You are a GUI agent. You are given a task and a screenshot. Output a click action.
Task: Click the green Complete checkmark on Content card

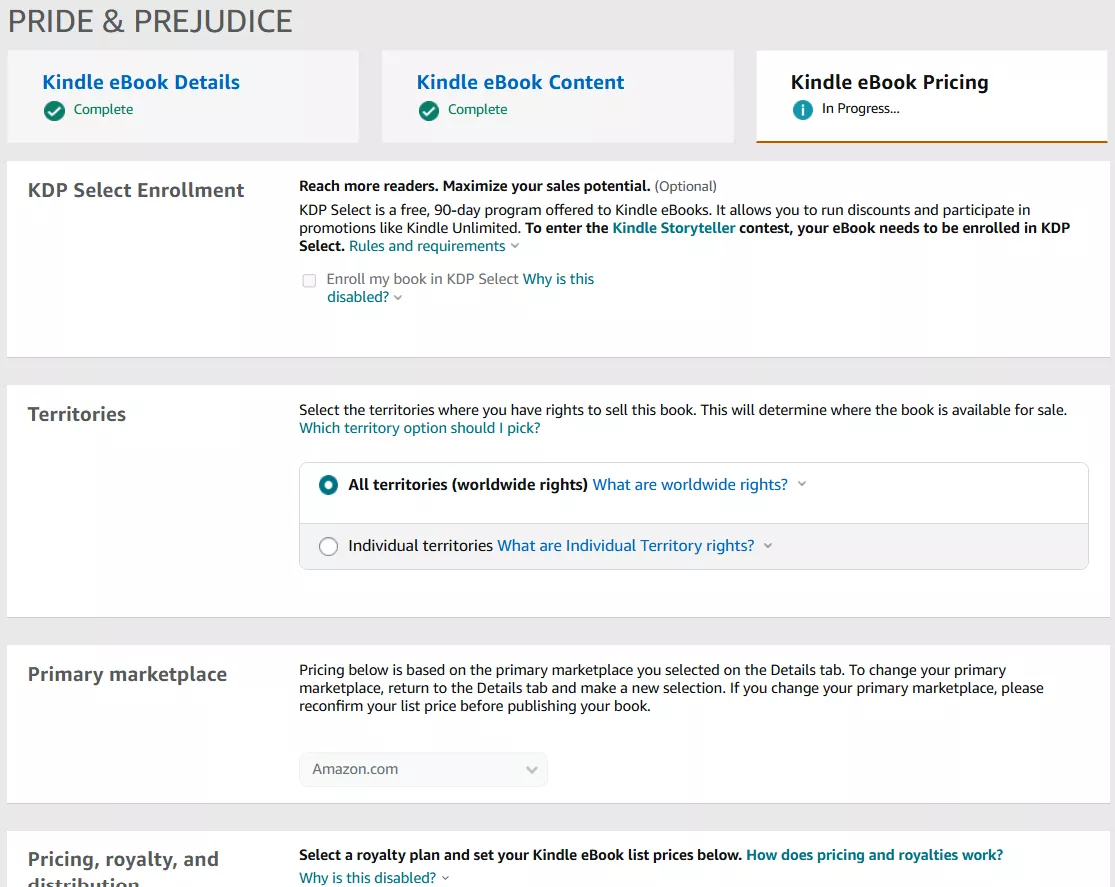(x=429, y=110)
